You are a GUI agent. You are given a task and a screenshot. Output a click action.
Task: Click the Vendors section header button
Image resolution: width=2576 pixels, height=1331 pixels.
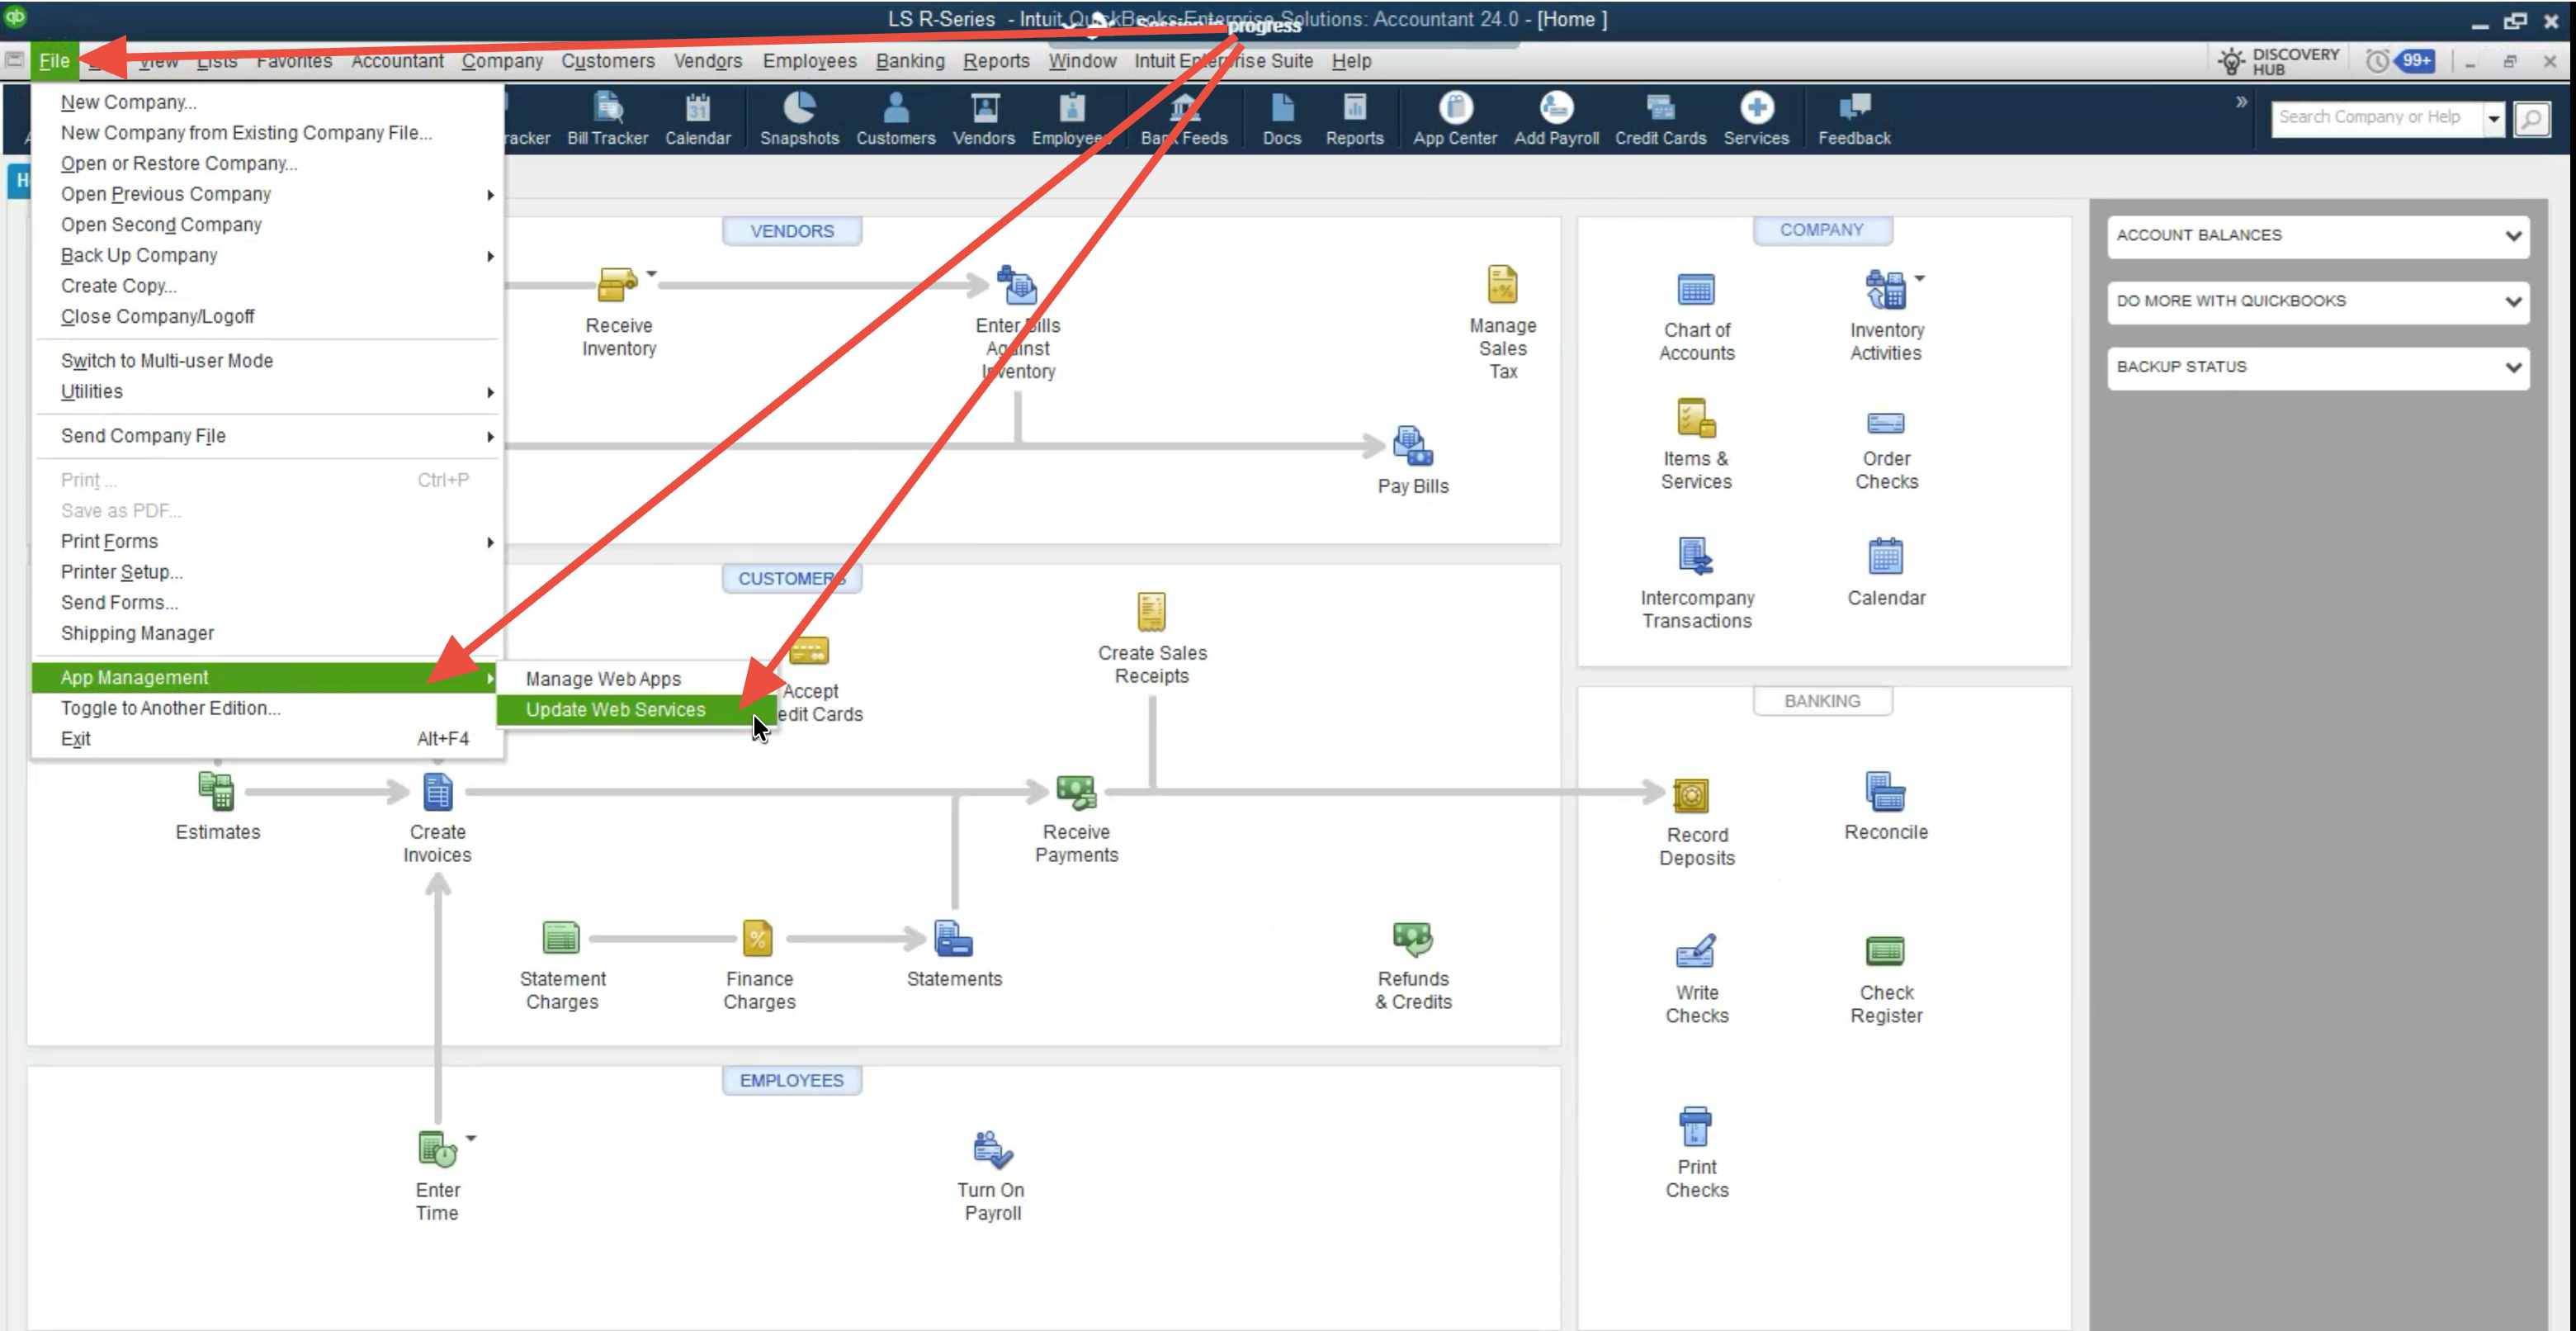791,231
